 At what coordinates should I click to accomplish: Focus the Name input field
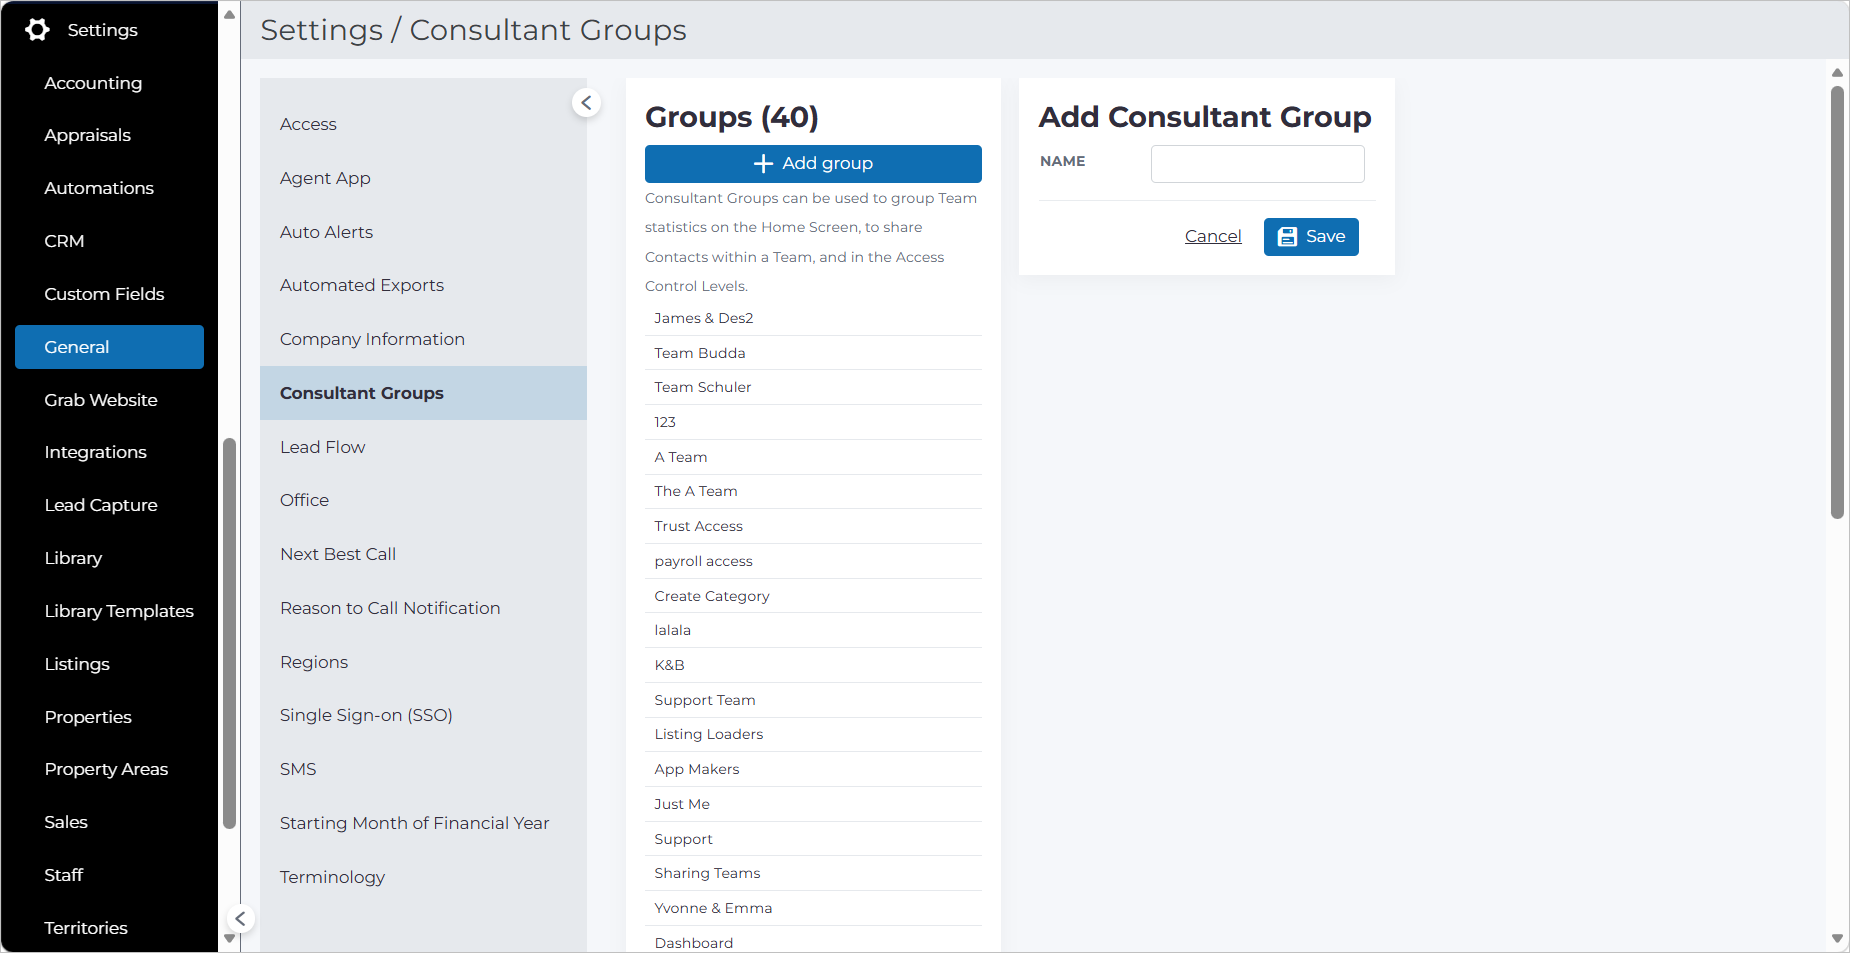pos(1257,164)
